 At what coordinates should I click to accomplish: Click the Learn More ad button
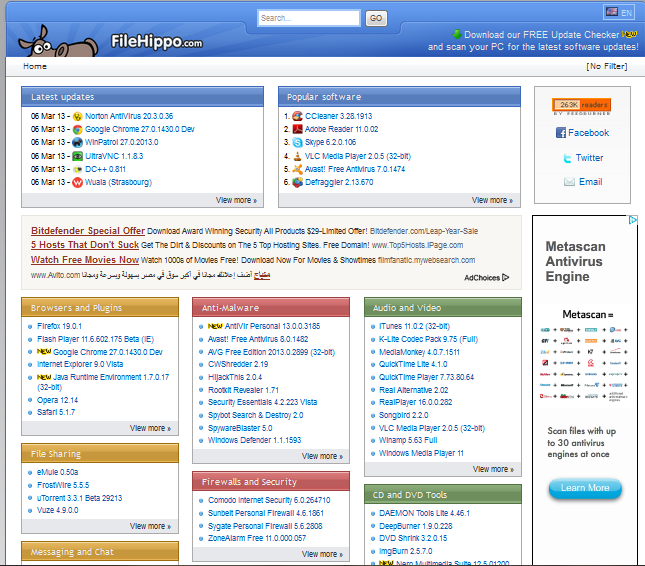coord(585,488)
